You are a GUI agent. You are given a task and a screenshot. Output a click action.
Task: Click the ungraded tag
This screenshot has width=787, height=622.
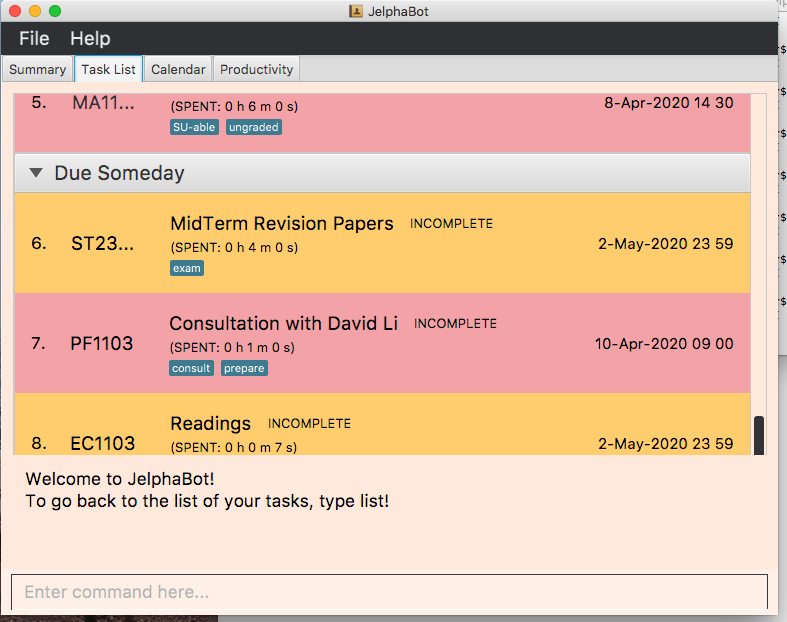pos(254,127)
